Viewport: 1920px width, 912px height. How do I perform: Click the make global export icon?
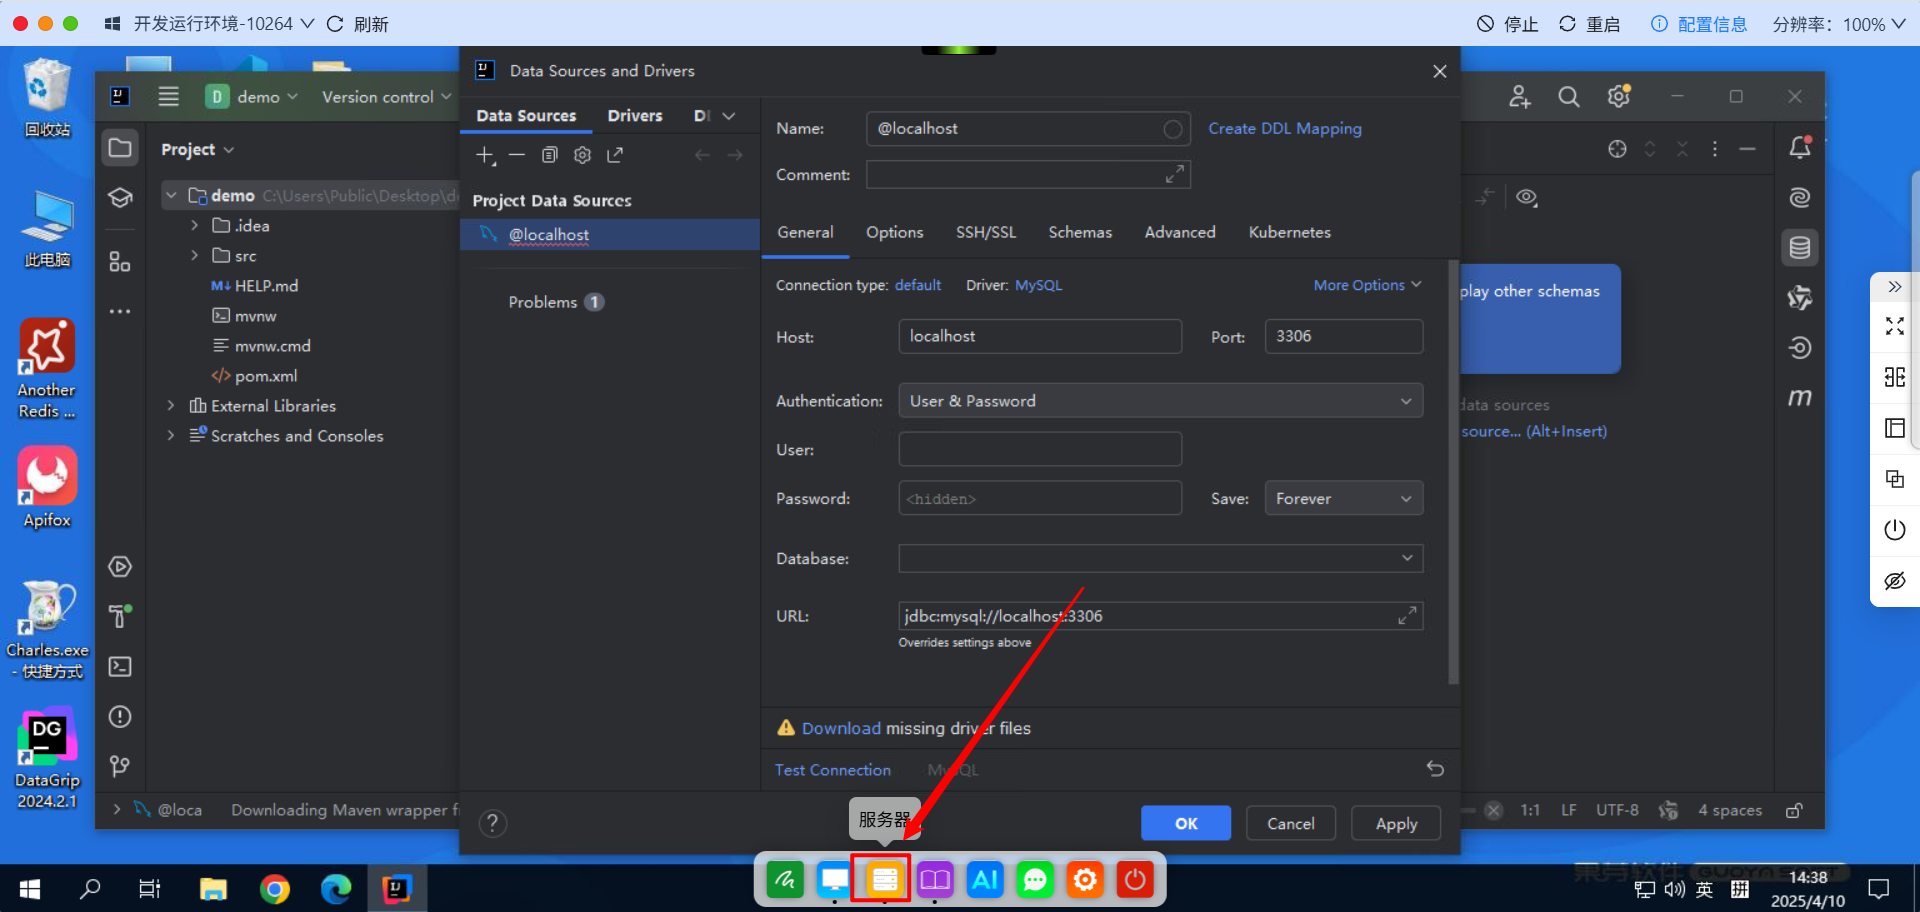click(615, 155)
